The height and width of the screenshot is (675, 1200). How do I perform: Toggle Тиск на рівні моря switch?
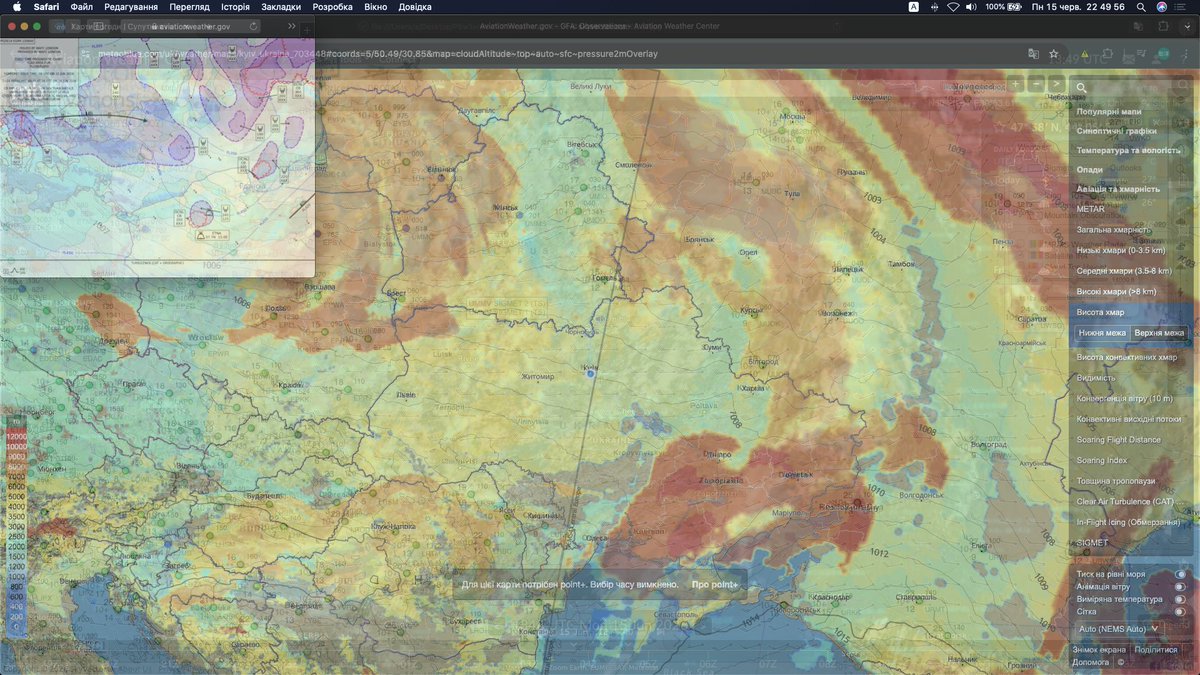[x=1180, y=575]
